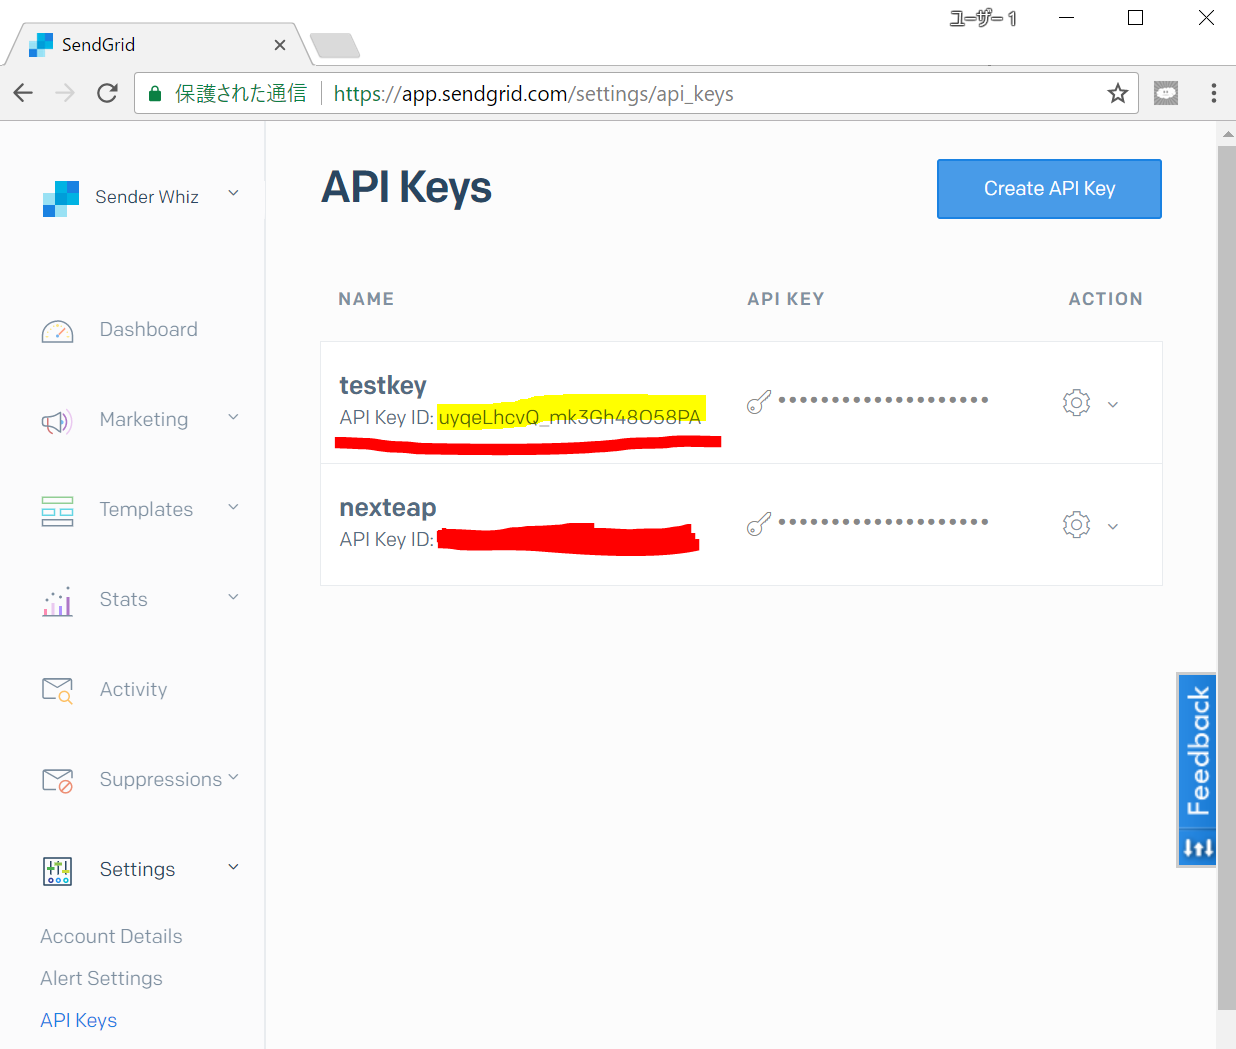Expand the Marketing menu chevron
This screenshot has height=1049, width=1236.
point(232,420)
